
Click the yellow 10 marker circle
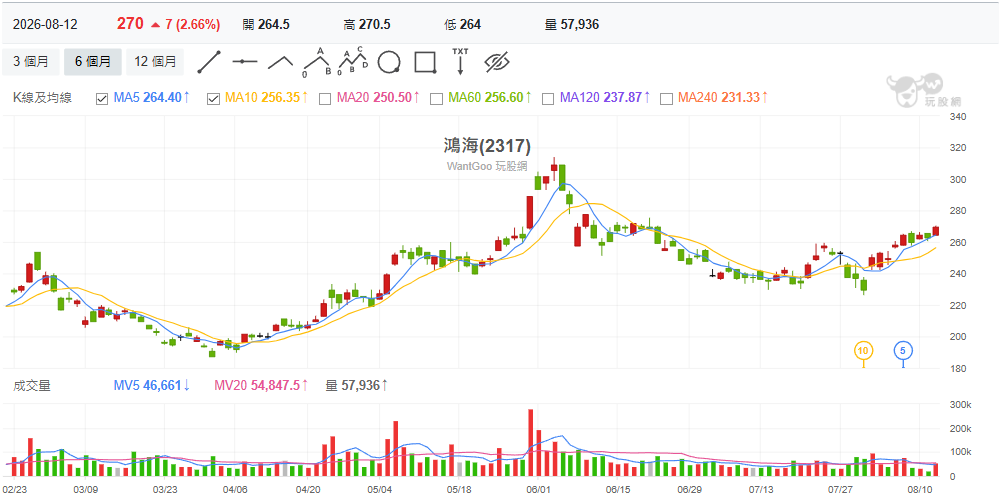[x=863, y=350]
